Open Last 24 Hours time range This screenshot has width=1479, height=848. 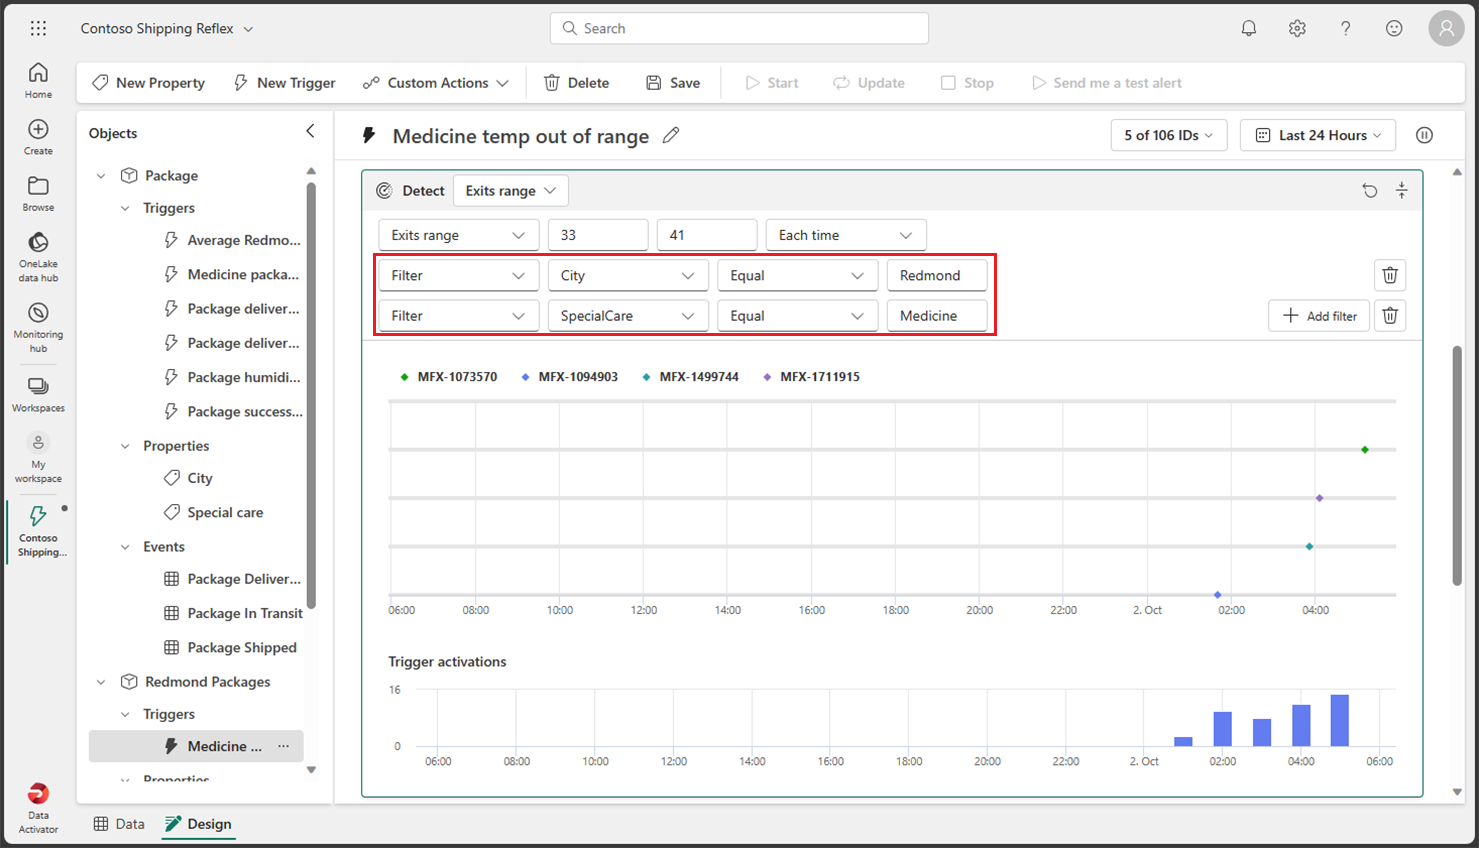[x=1318, y=135]
